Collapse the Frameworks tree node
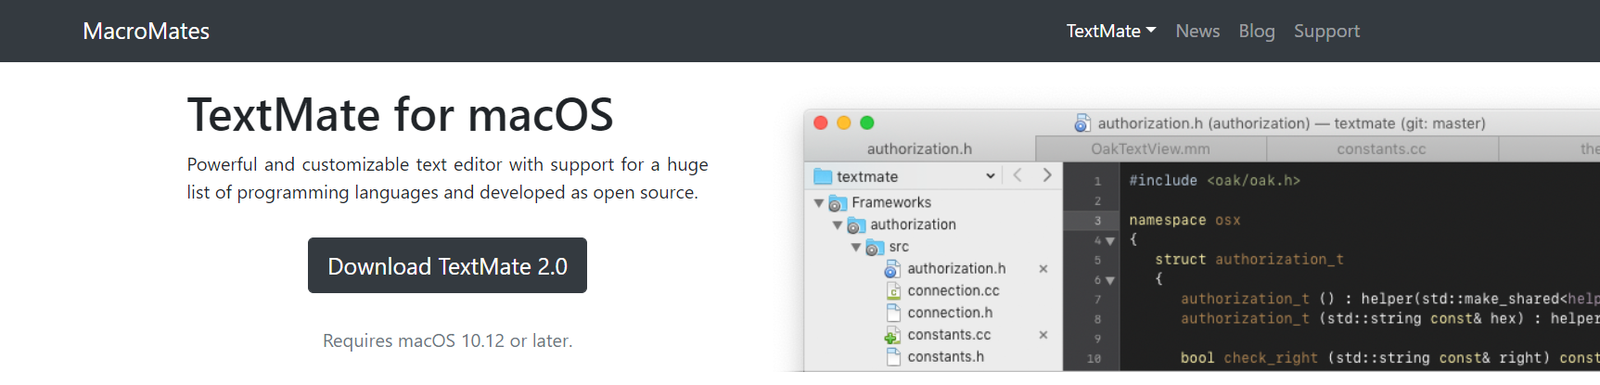This screenshot has width=1600, height=385. point(819,203)
